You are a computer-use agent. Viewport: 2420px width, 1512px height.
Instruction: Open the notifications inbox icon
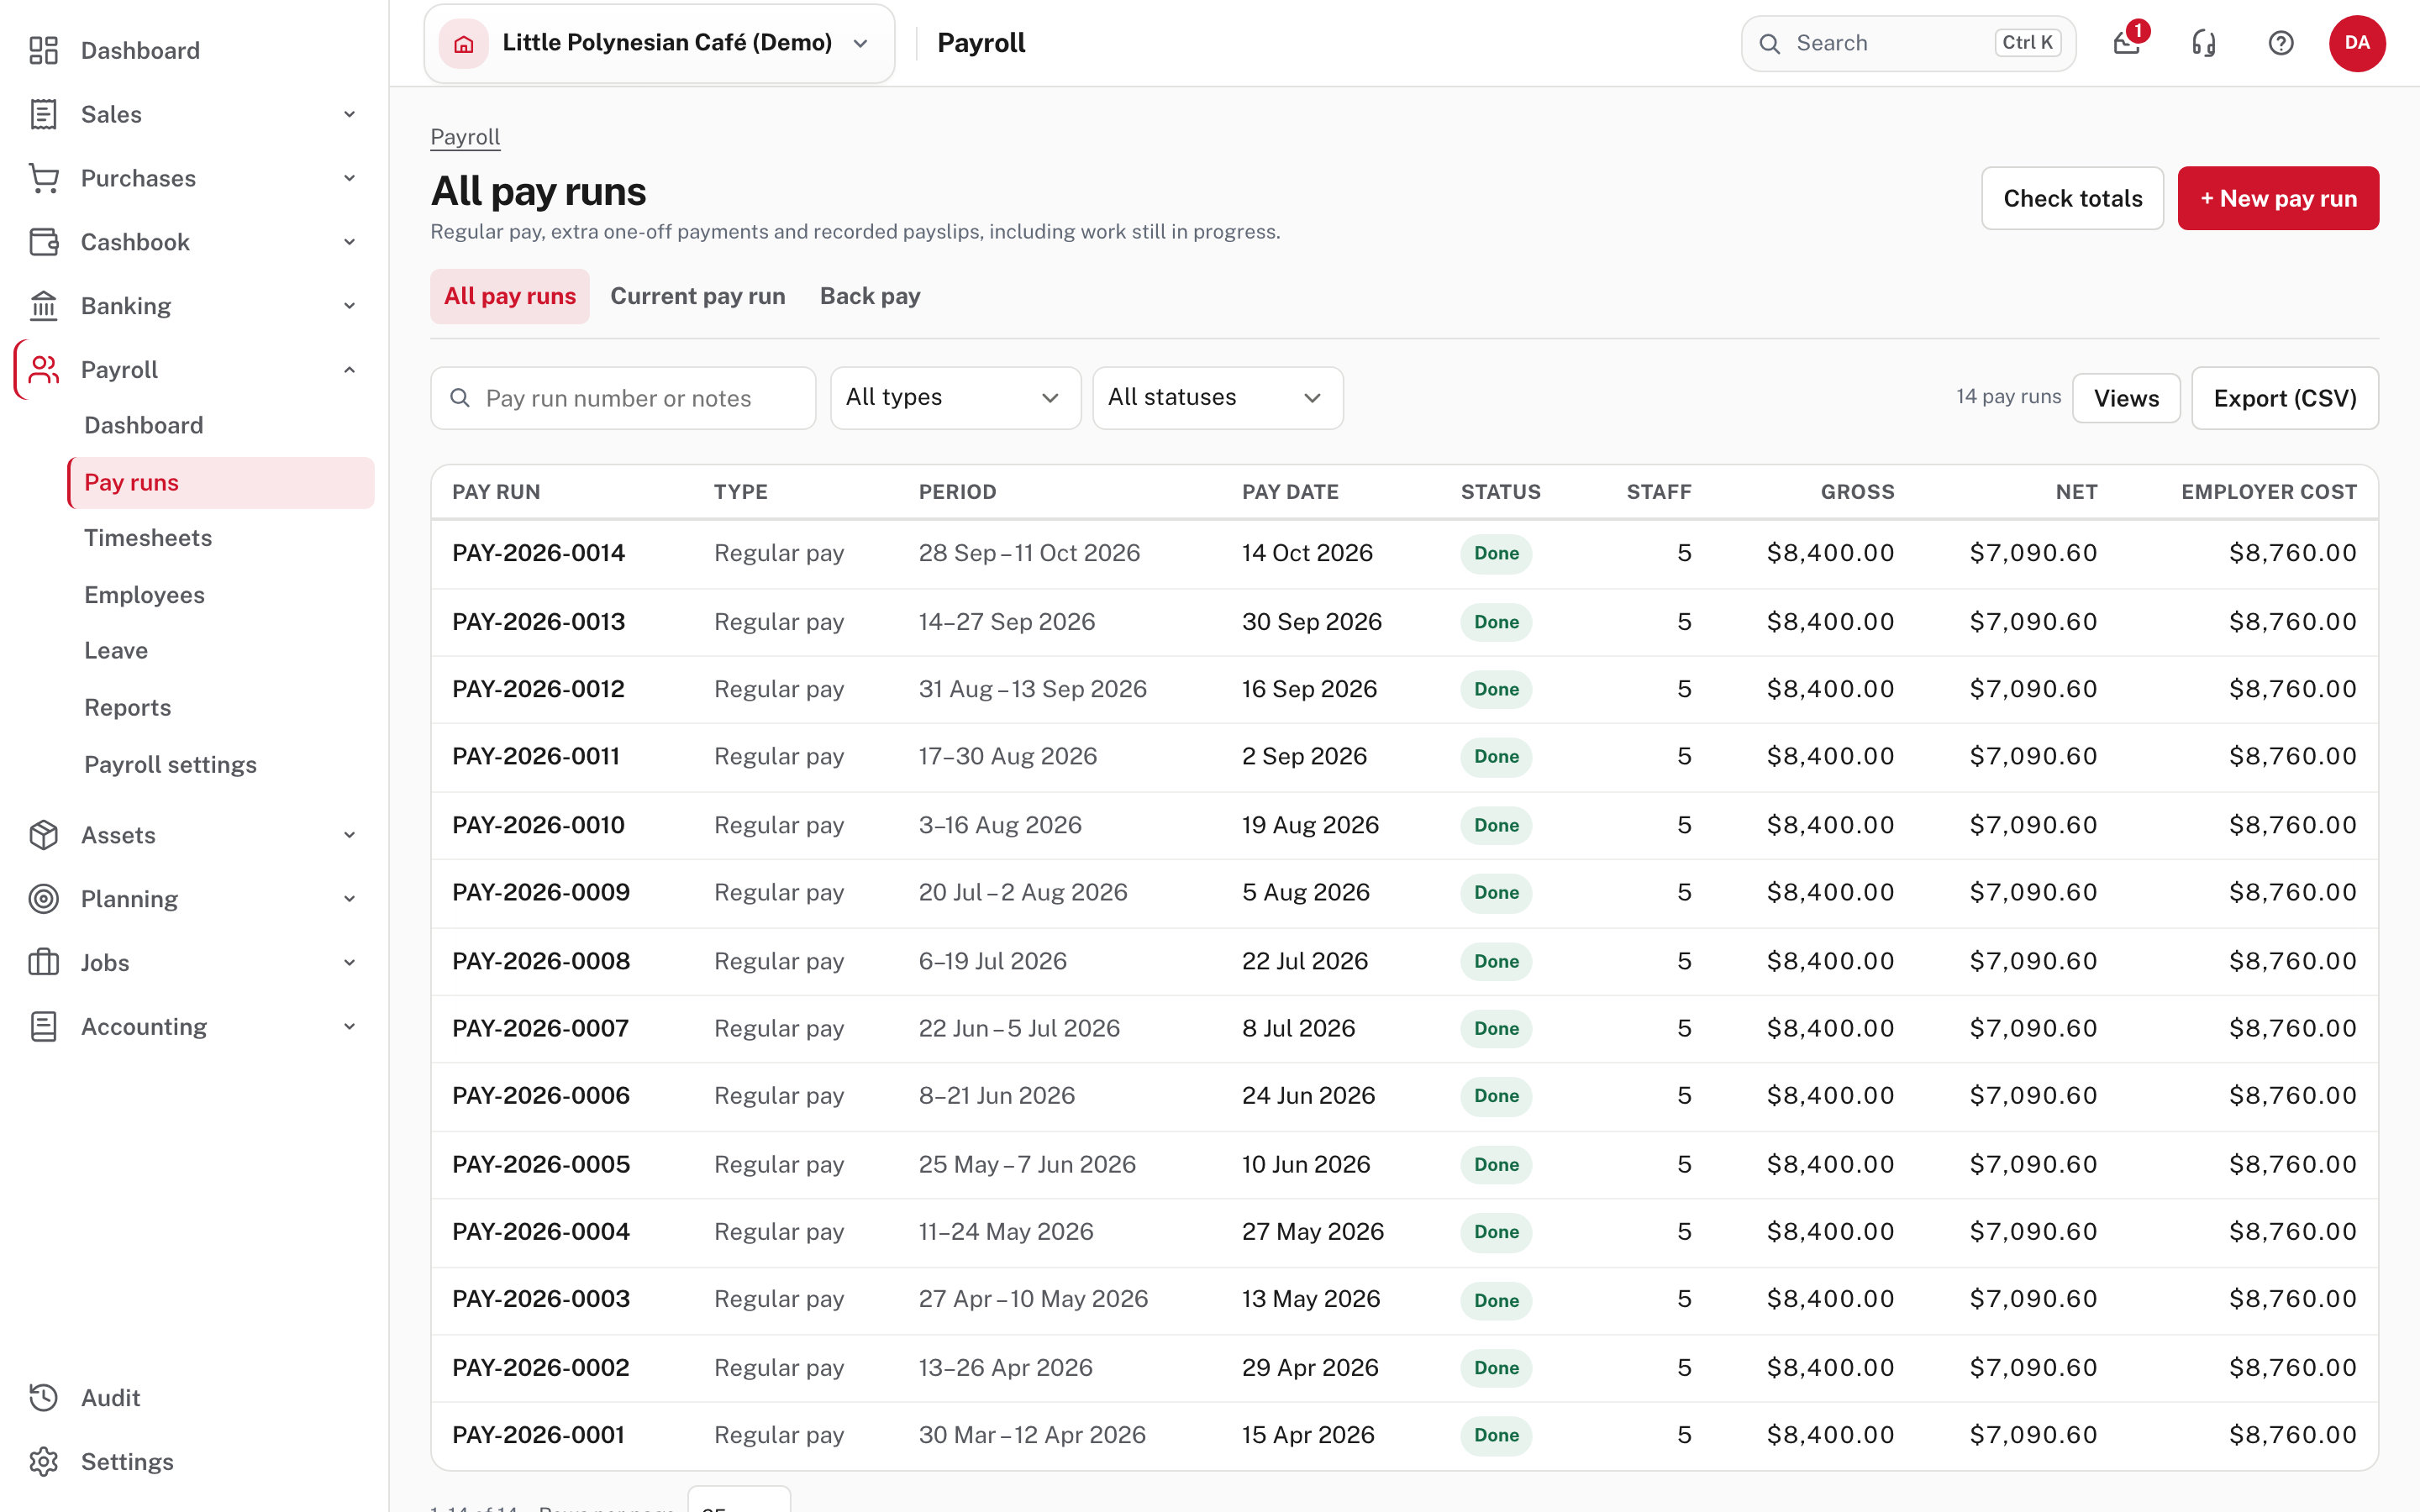pyautogui.click(x=2127, y=43)
